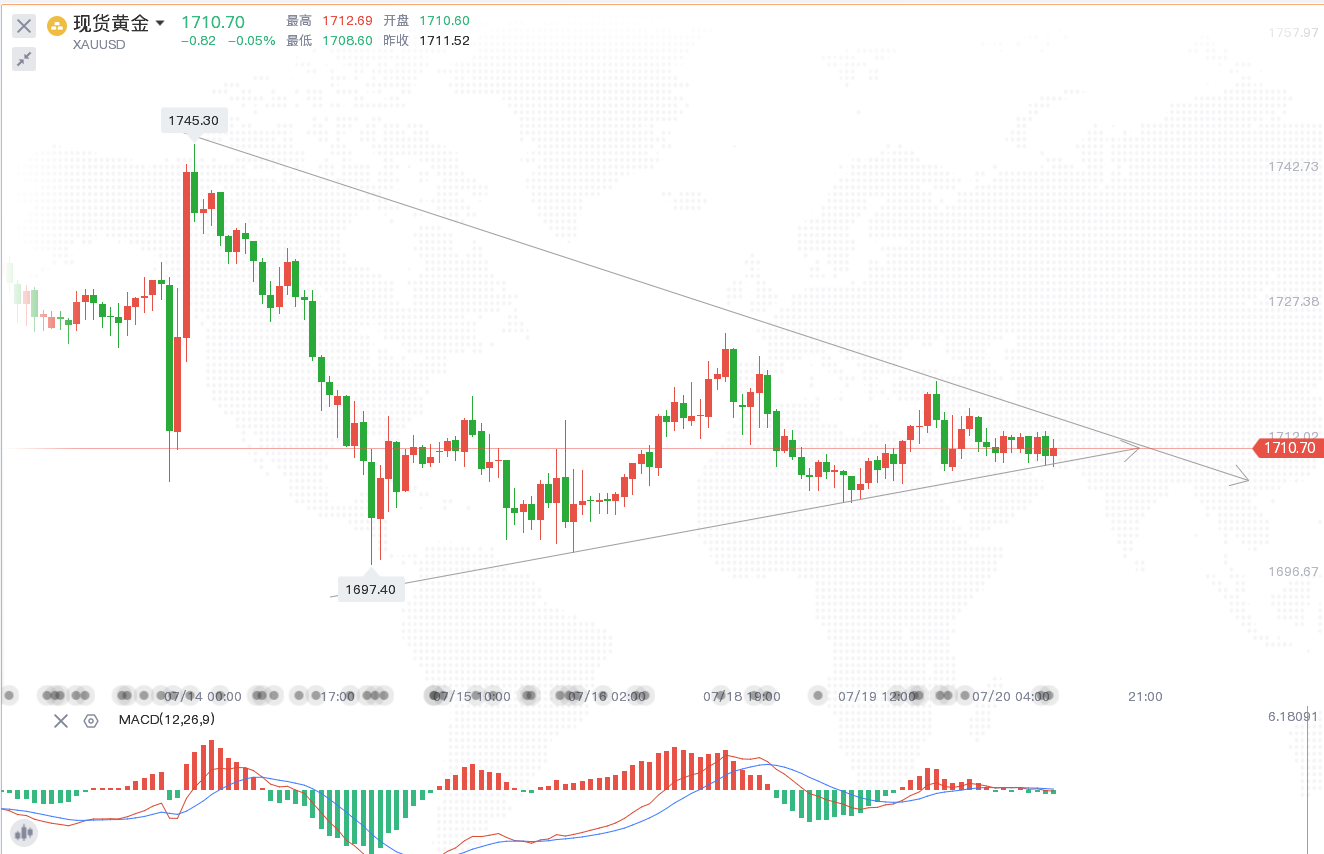Click the 07/15 10:00 time label
1324x854 pixels.
click(x=471, y=696)
